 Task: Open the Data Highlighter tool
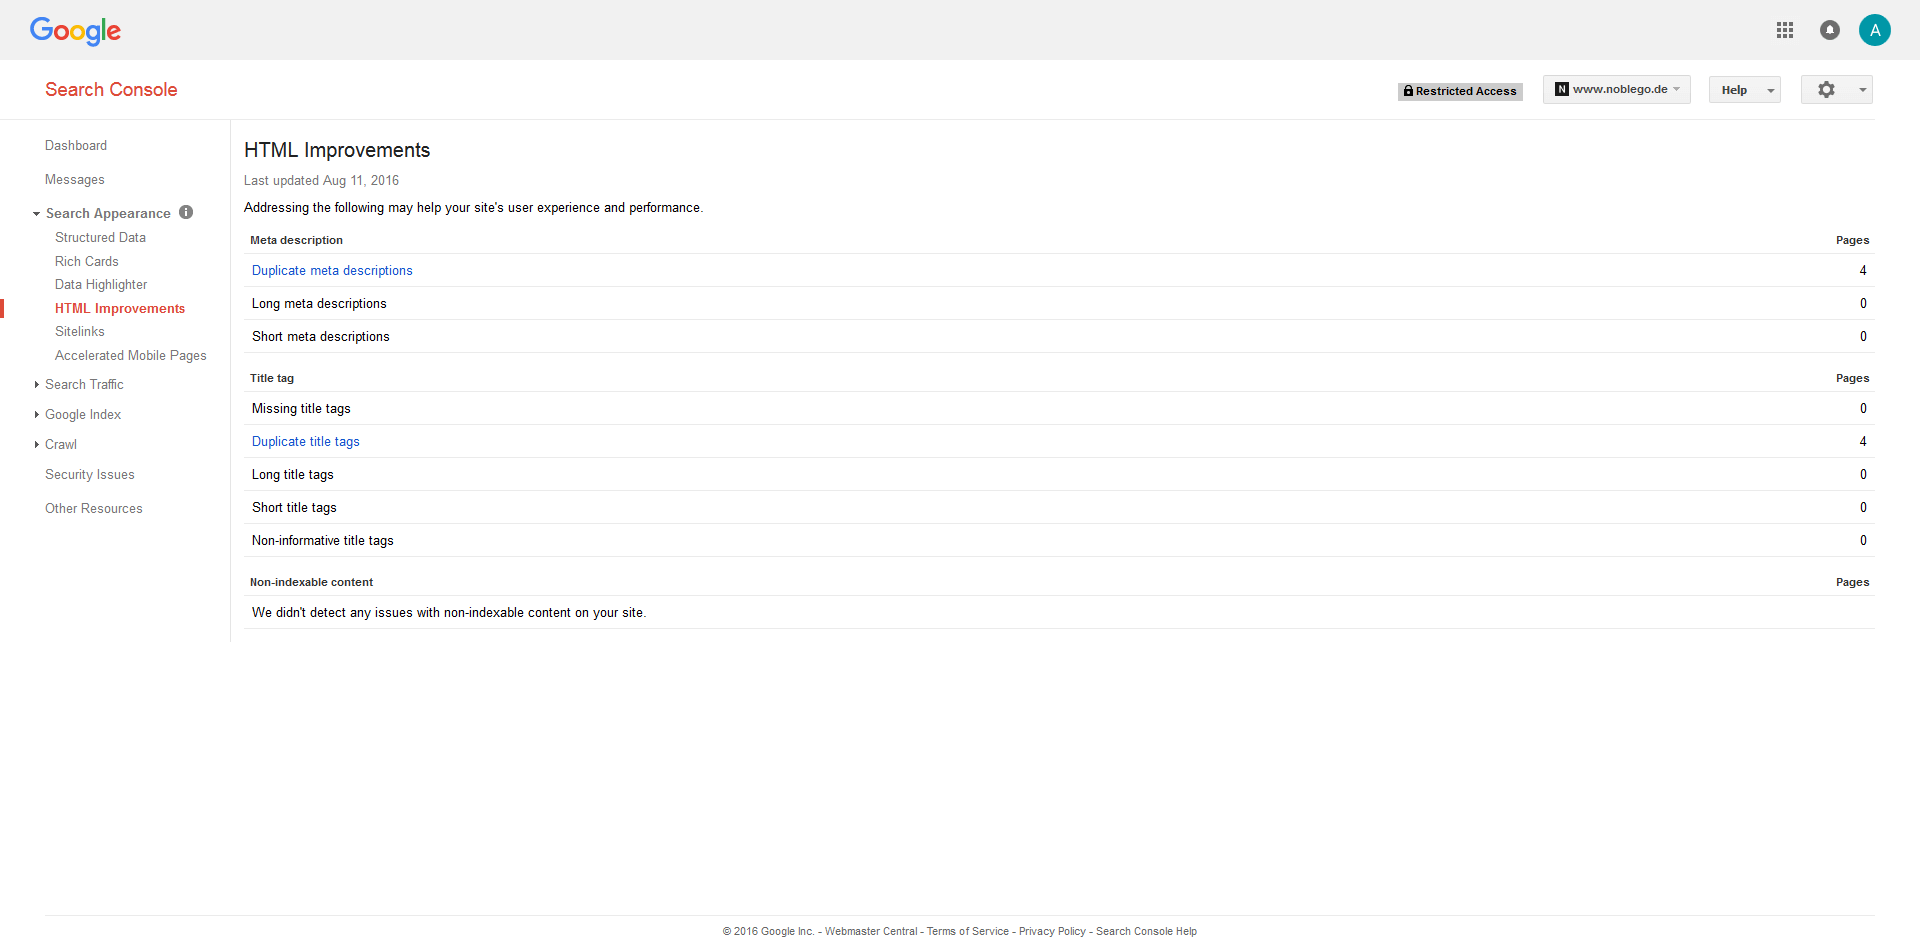point(101,284)
